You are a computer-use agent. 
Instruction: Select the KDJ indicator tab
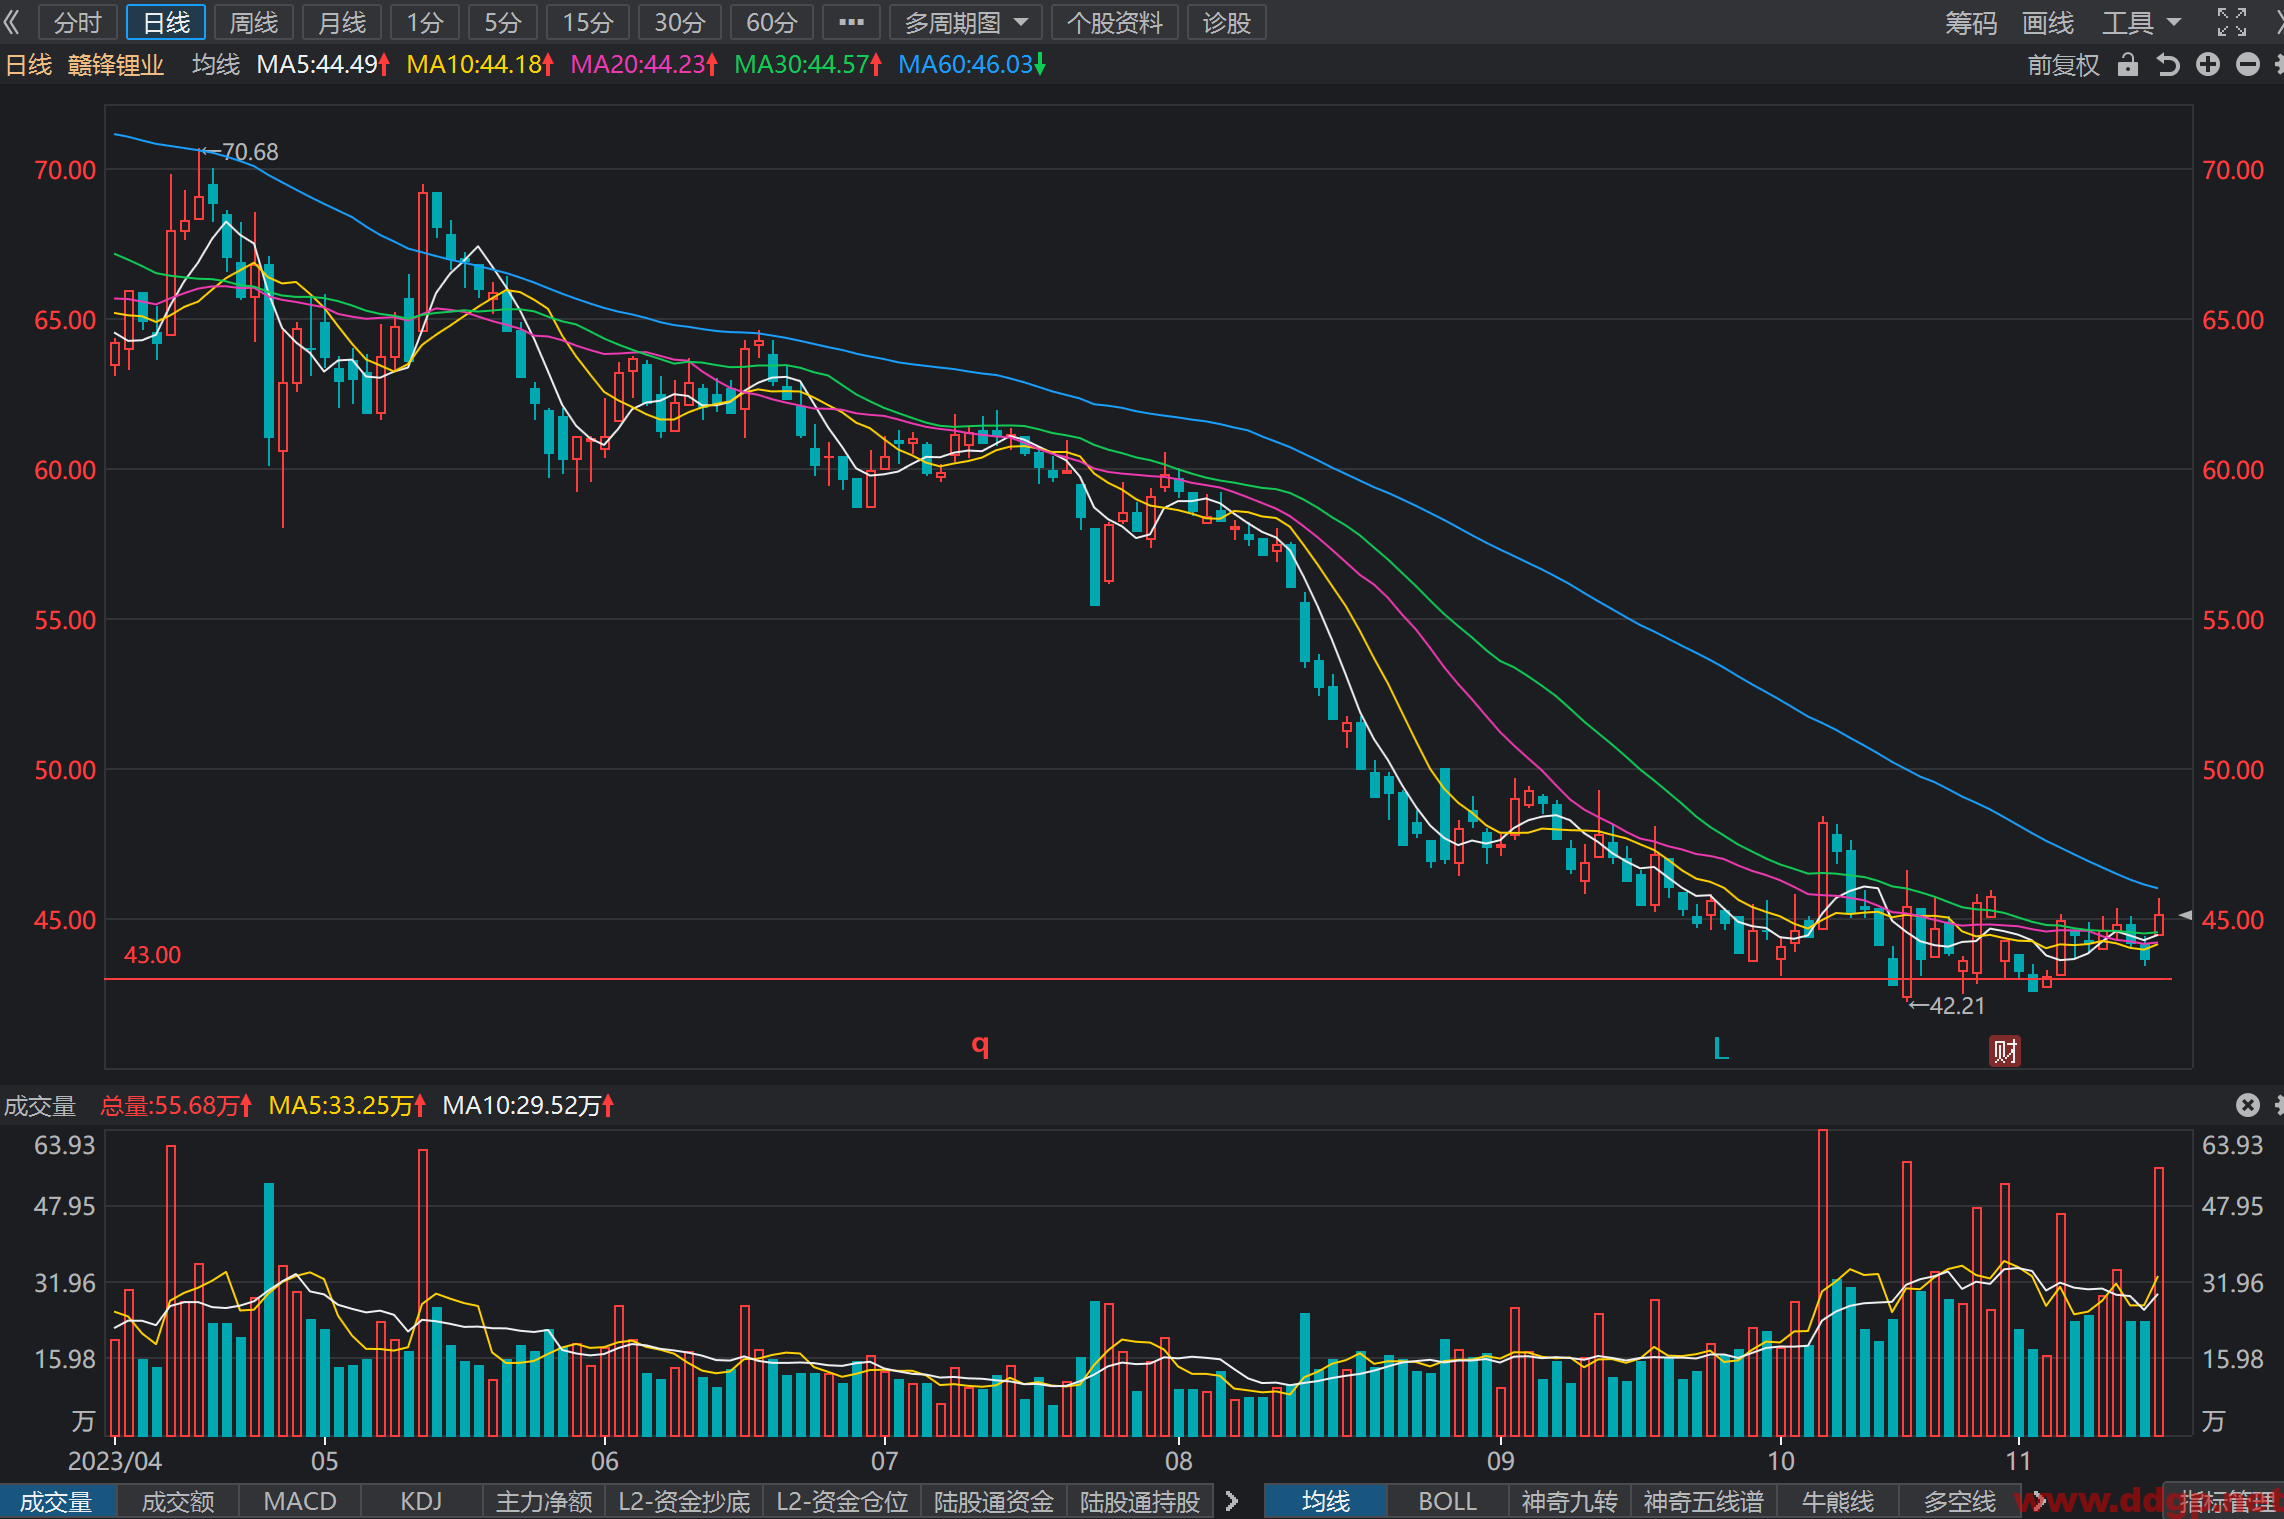click(x=421, y=1502)
